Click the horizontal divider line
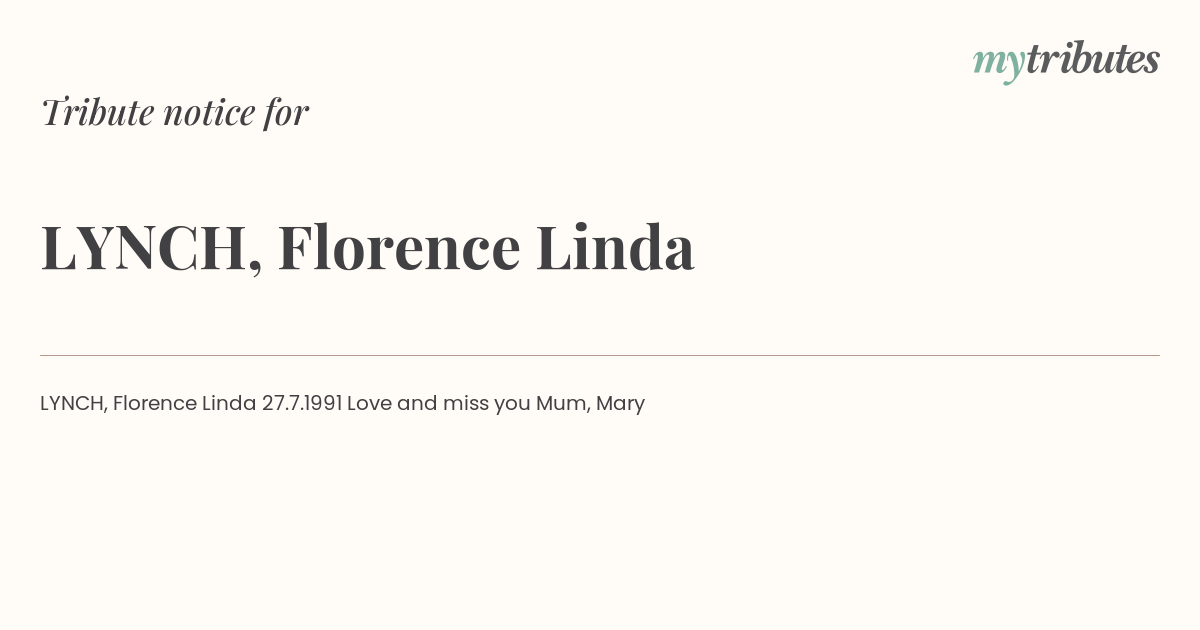Screen dimensions: 1200x630 tap(600, 355)
